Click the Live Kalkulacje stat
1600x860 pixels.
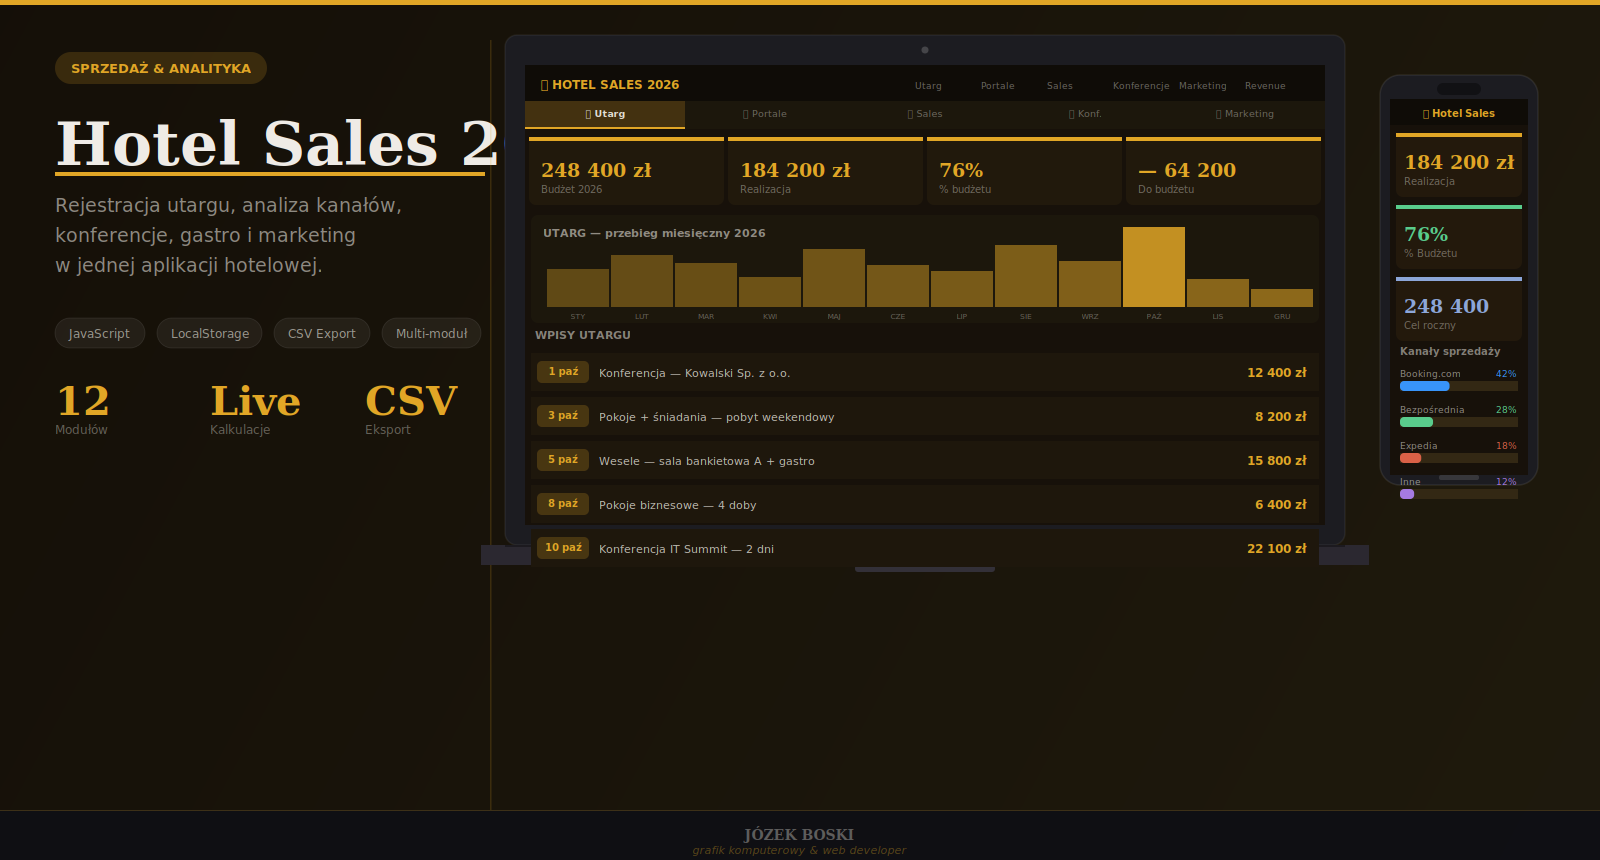[x=255, y=408]
